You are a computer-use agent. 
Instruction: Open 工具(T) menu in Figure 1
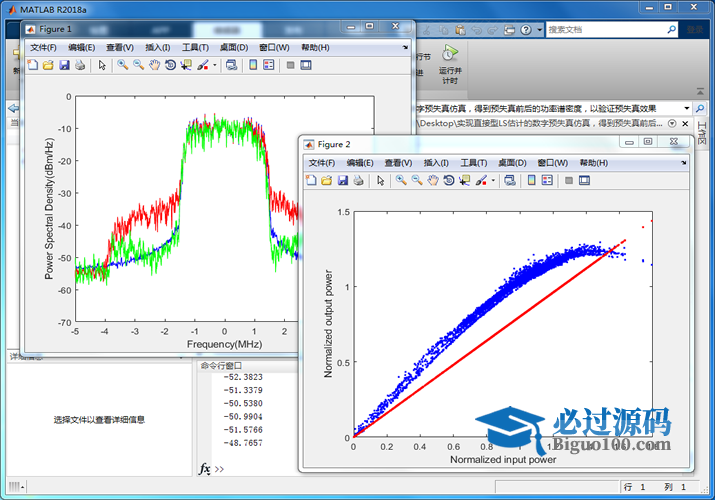tap(195, 47)
